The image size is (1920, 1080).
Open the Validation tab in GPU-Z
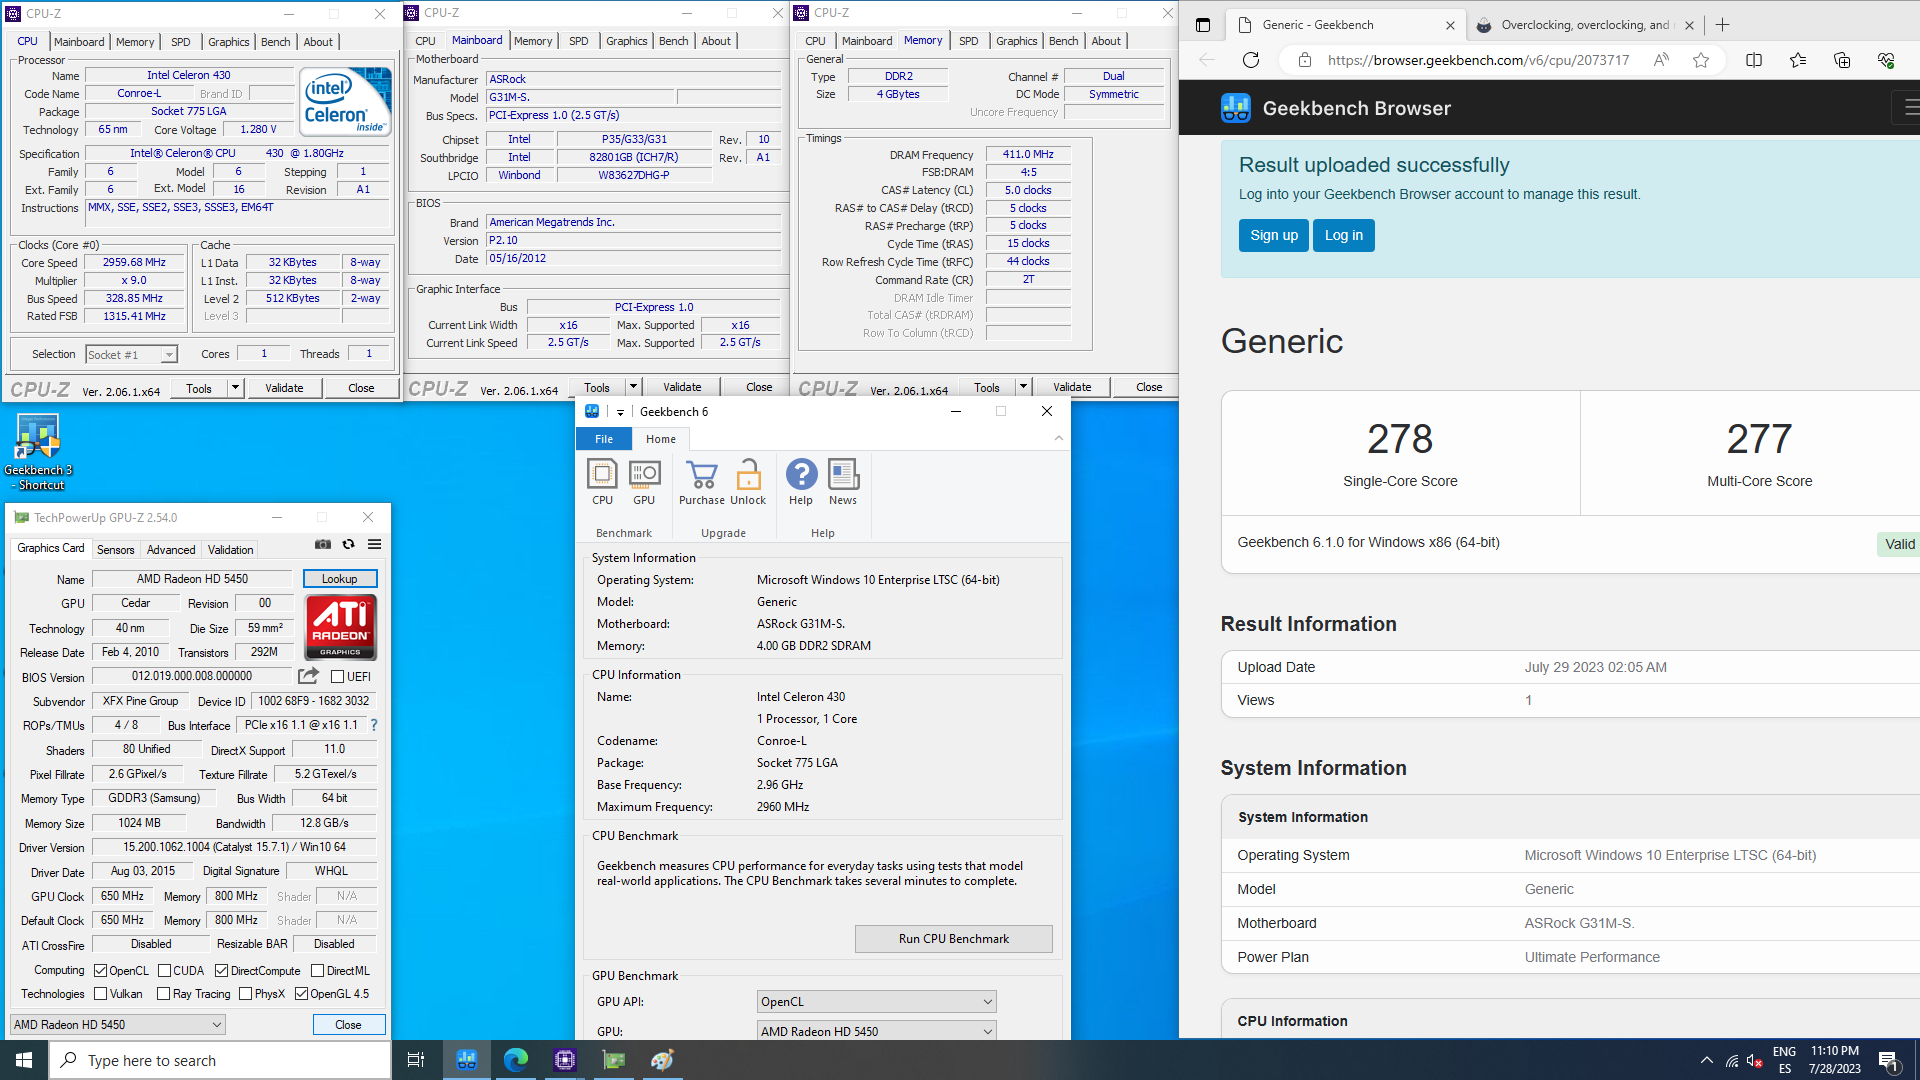coord(230,550)
